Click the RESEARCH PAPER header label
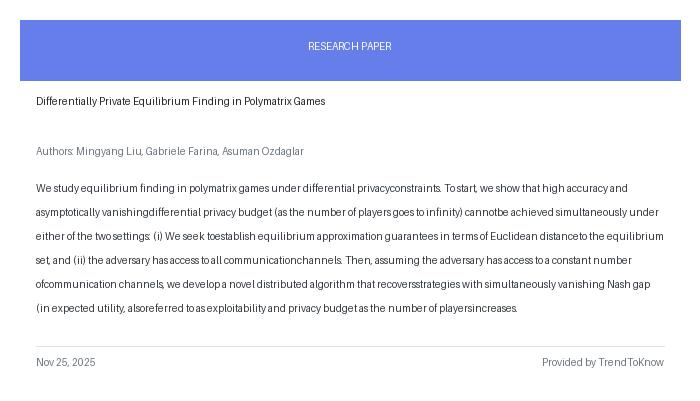700x401 pixels. click(350, 46)
